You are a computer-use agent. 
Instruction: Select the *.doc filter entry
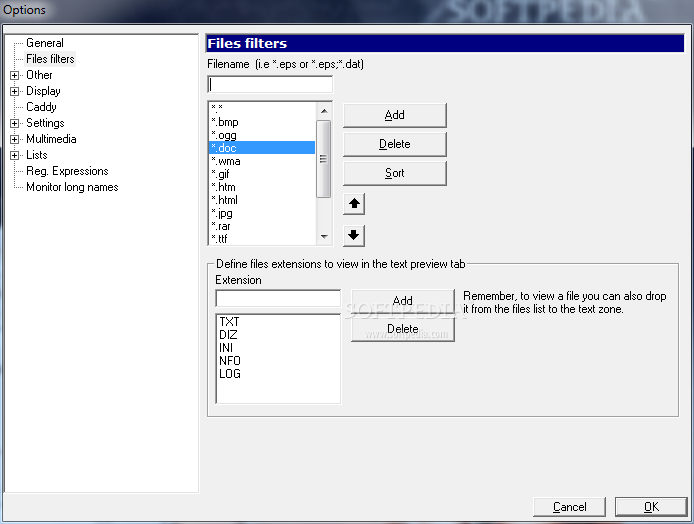click(x=262, y=148)
